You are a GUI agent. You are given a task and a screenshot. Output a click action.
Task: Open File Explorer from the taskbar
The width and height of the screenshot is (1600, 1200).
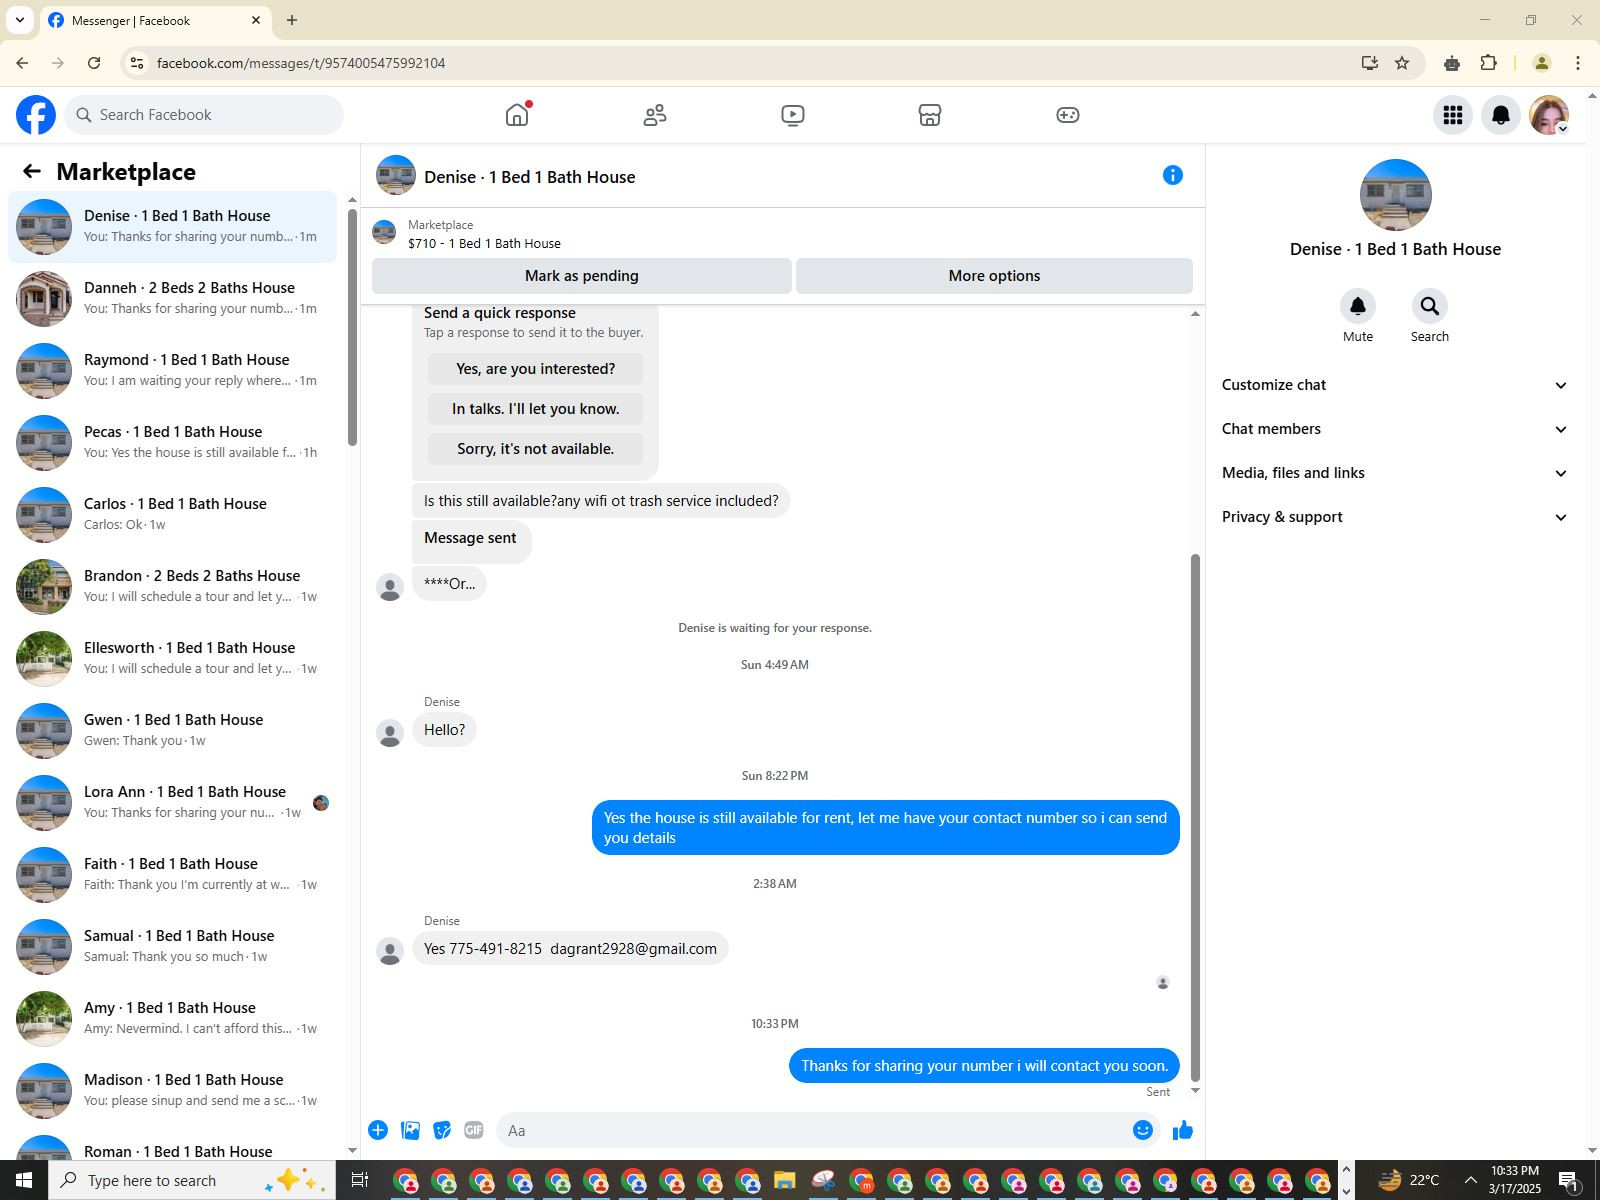785,1181
